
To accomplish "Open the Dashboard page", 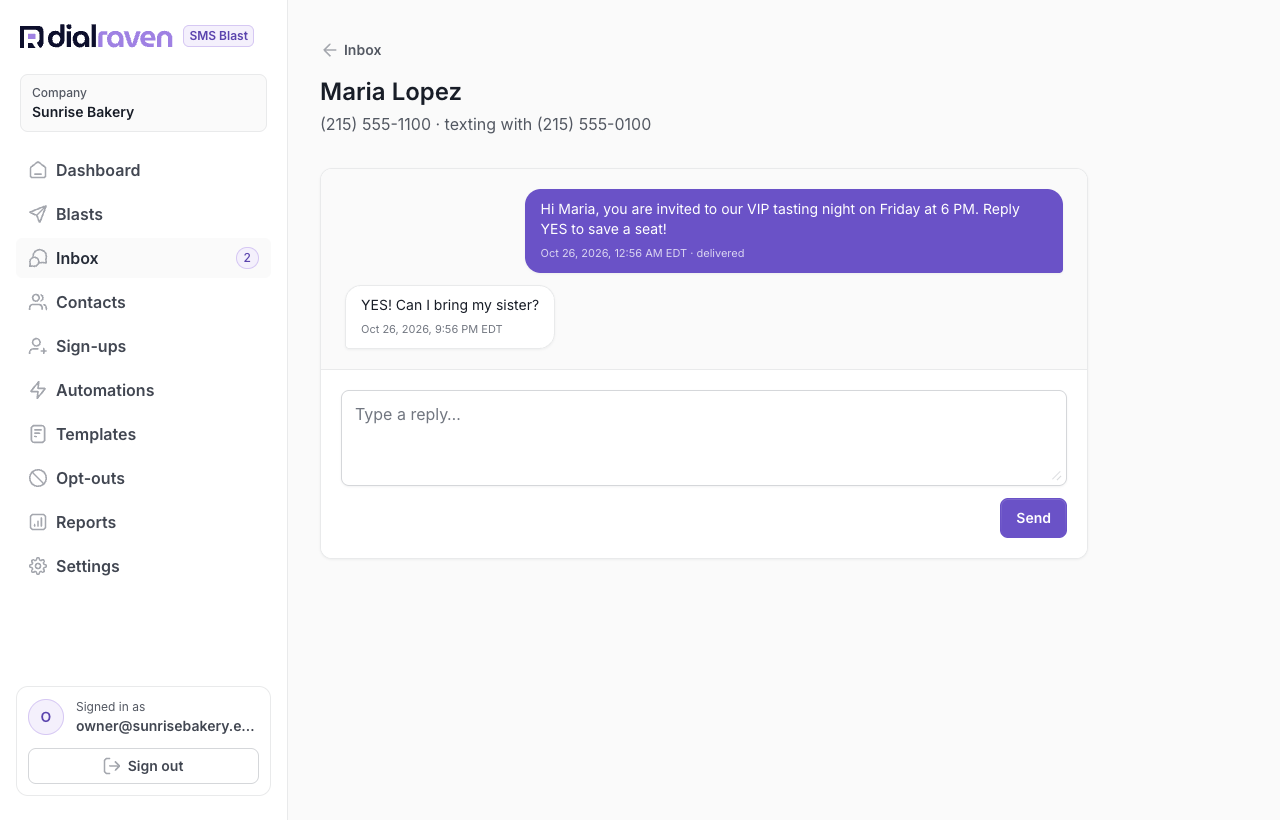I will click(x=143, y=170).
